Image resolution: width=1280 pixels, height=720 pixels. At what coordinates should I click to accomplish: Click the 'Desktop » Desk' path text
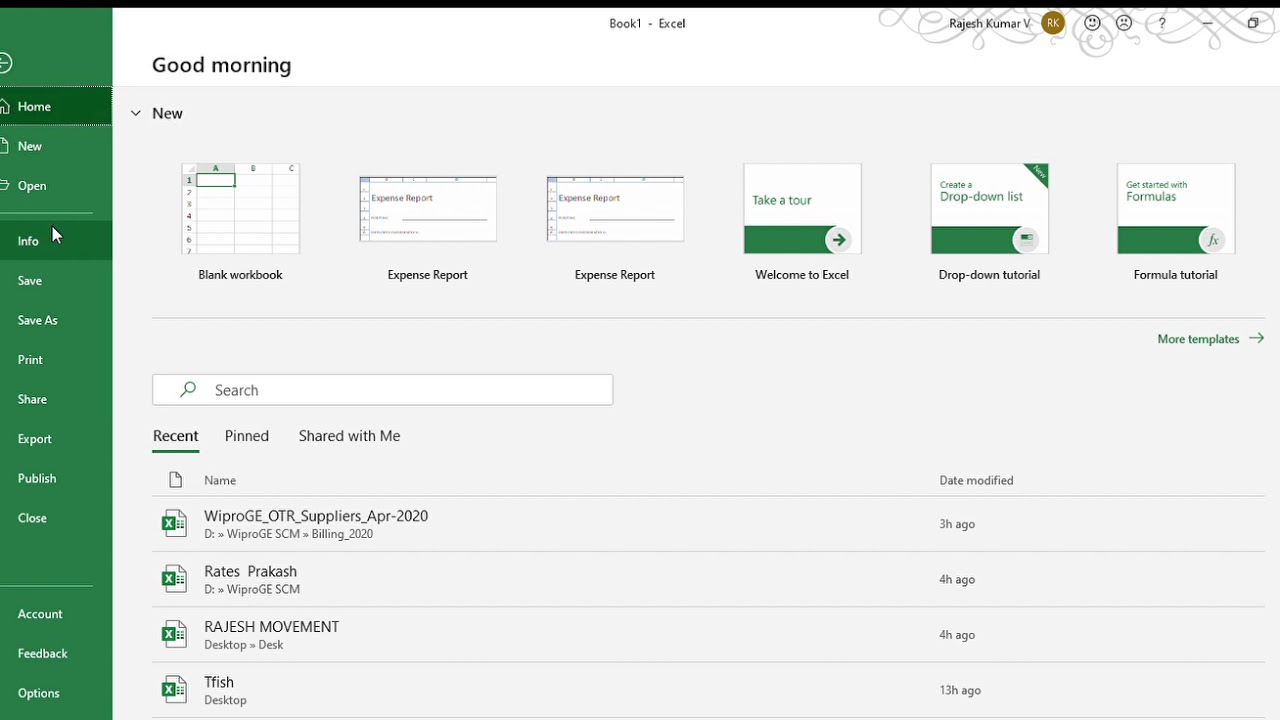[244, 645]
